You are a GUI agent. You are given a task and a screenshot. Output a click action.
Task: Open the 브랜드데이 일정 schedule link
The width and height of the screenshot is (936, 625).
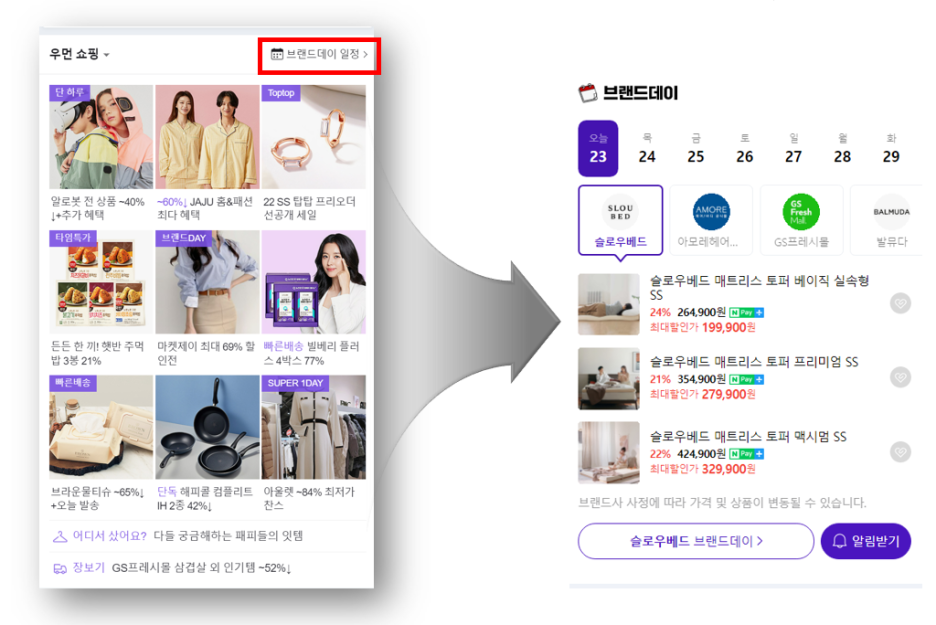tap(319, 54)
